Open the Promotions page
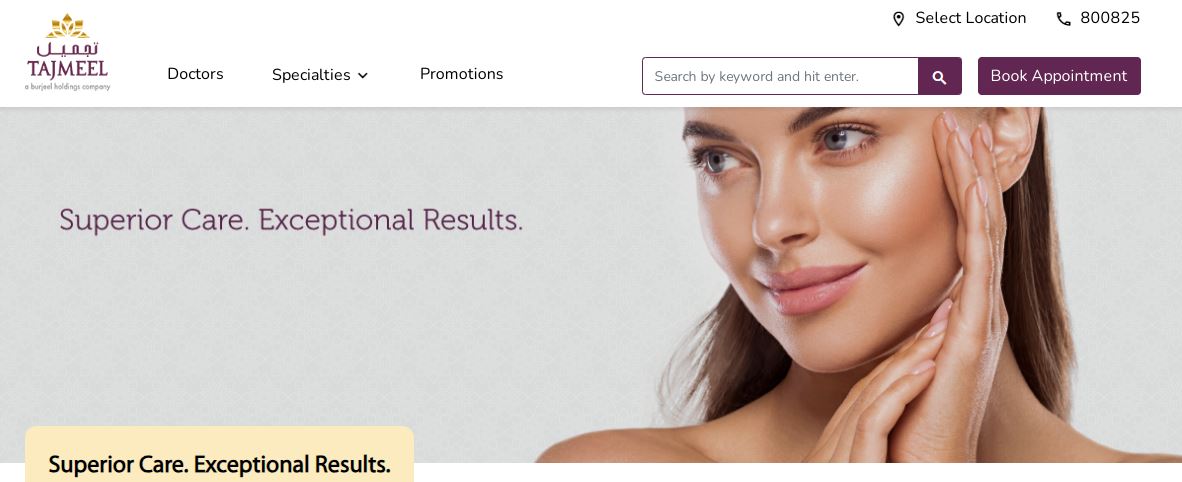 point(461,74)
